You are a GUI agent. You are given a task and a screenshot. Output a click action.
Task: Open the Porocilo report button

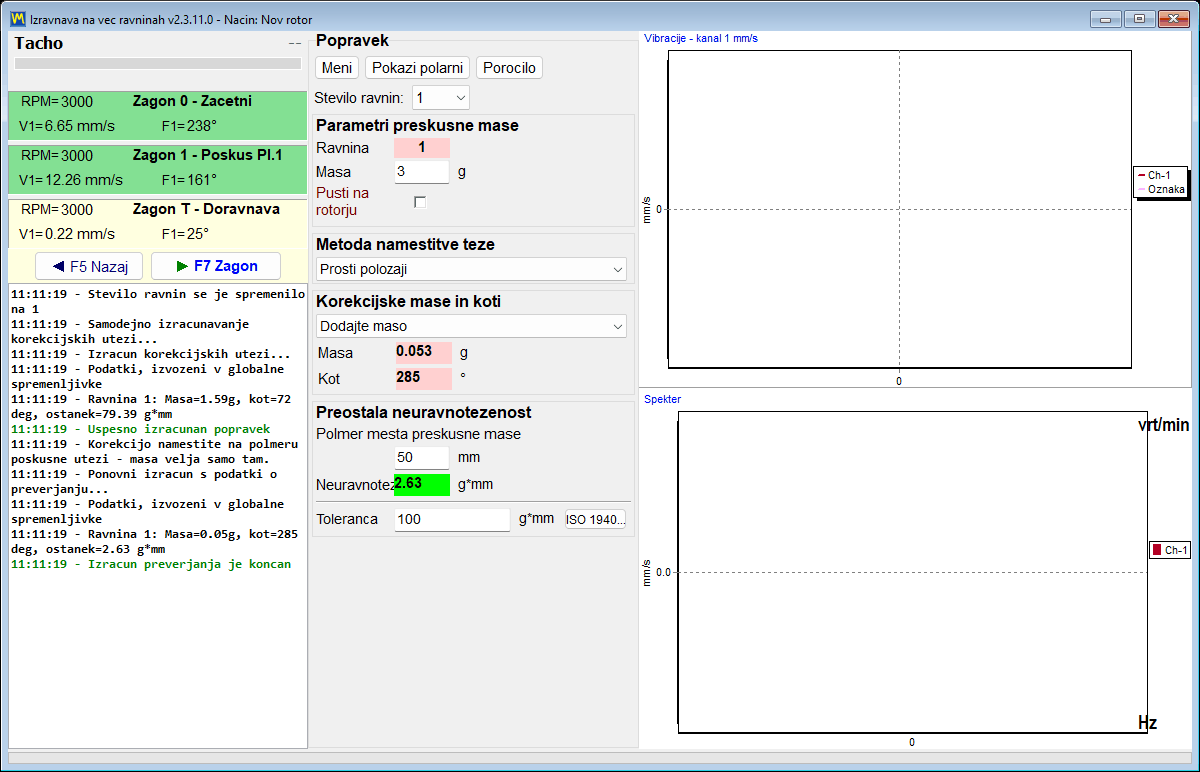[x=509, y=68]
